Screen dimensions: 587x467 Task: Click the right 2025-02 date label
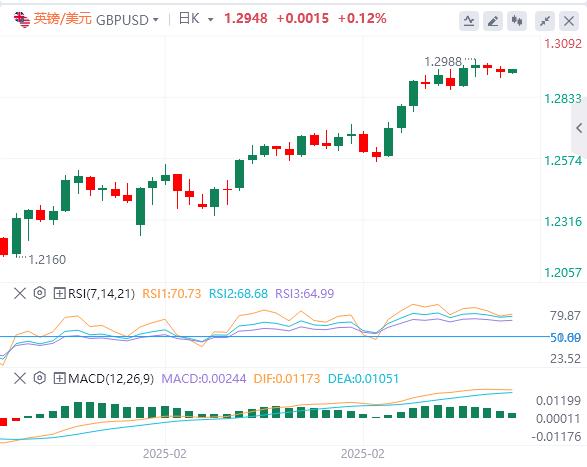click(x=362, y=454)
